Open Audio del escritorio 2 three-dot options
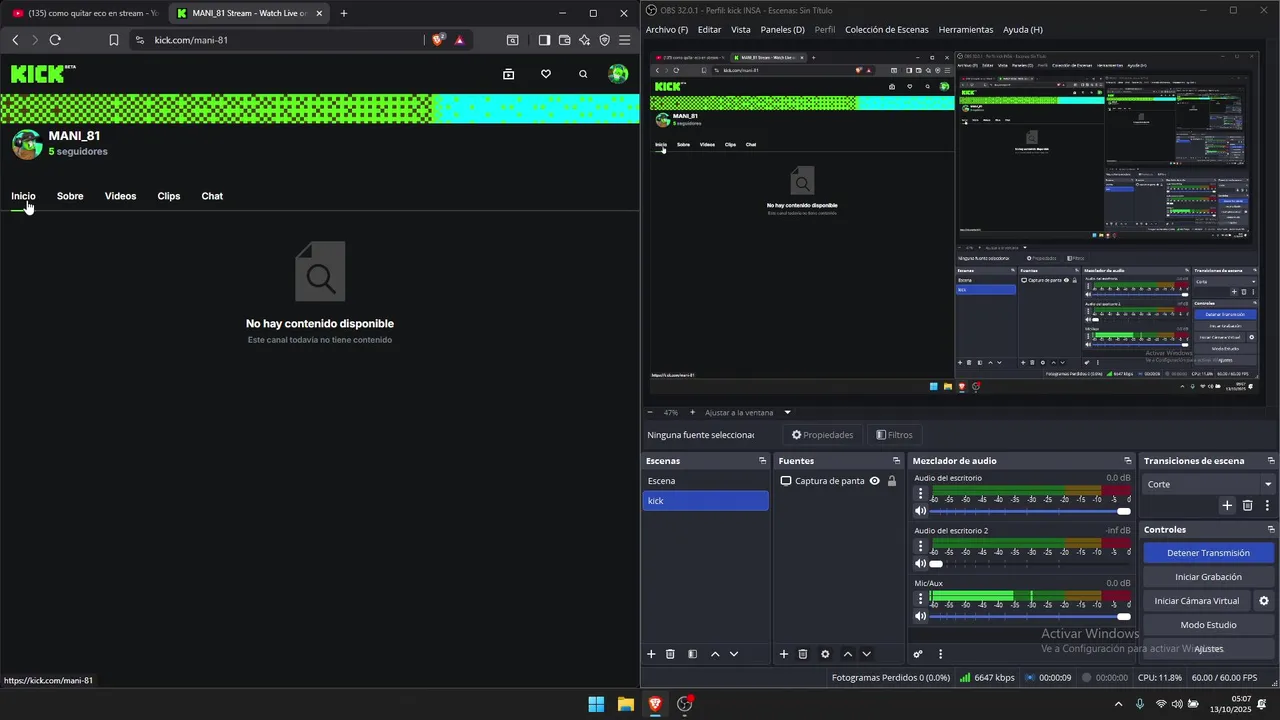1280x720 pixels. pyautogui.click(x=921, y=546)
